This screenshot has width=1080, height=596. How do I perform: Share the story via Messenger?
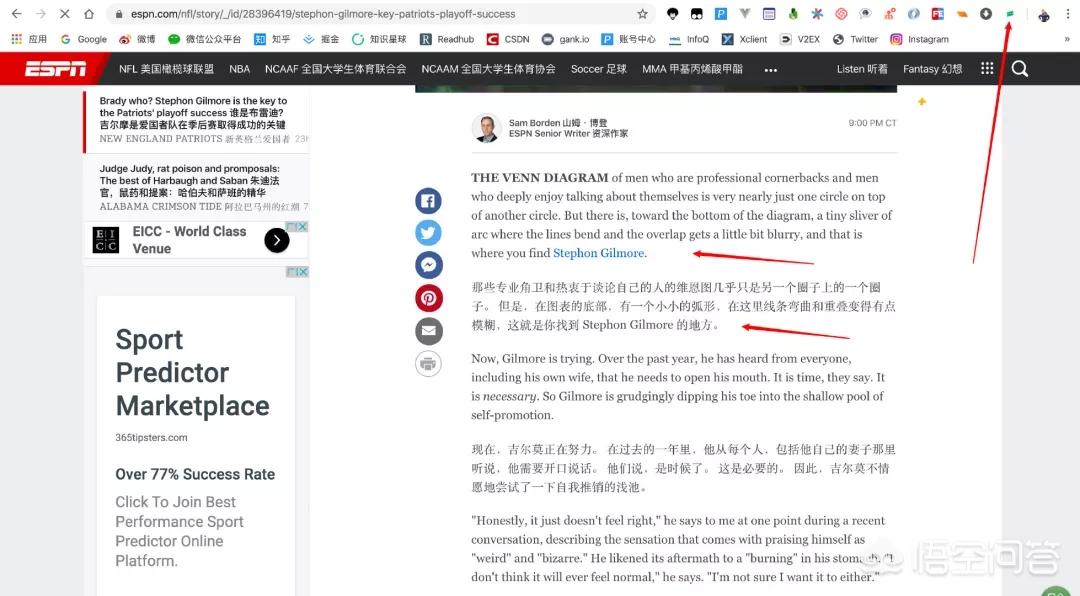pyautogui.click(x=428, y=265)
